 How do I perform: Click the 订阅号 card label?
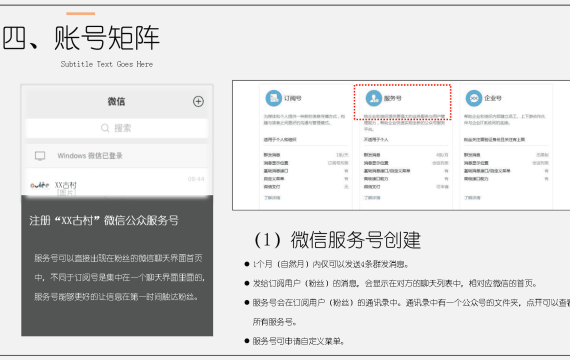[293, 98]
